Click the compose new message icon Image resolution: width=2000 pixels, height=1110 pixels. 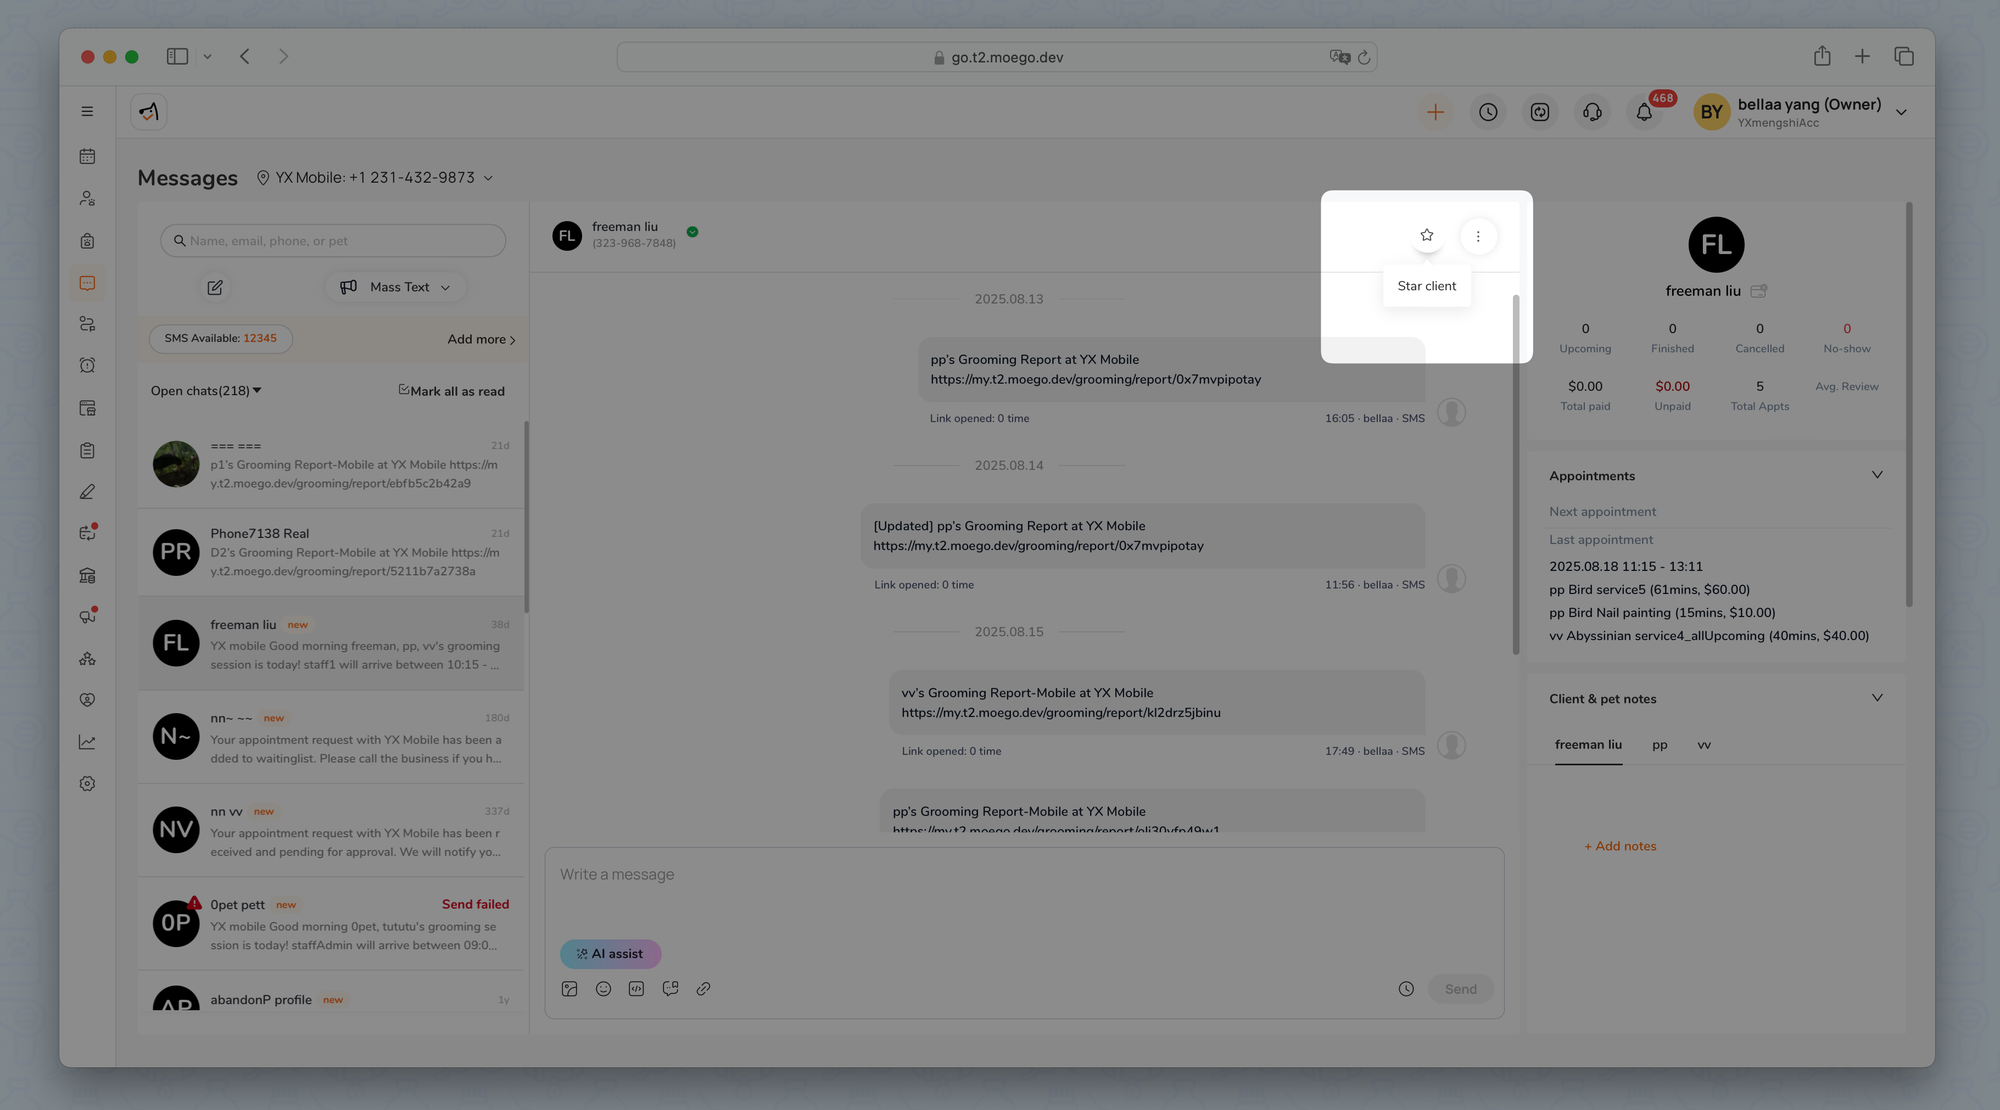click(x=215, y=288)
